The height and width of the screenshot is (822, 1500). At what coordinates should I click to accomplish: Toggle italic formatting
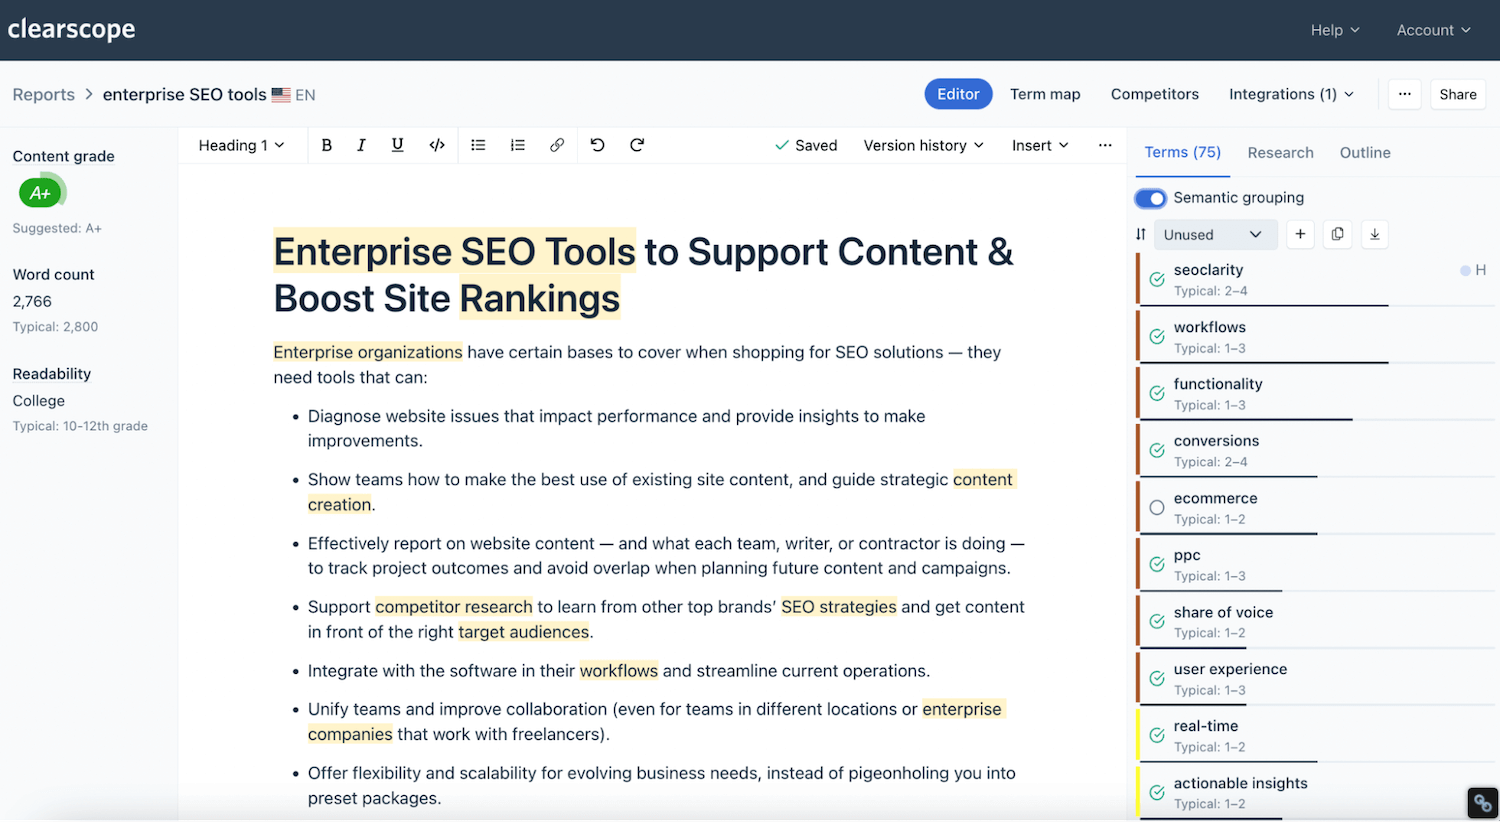tap(361, 145)
